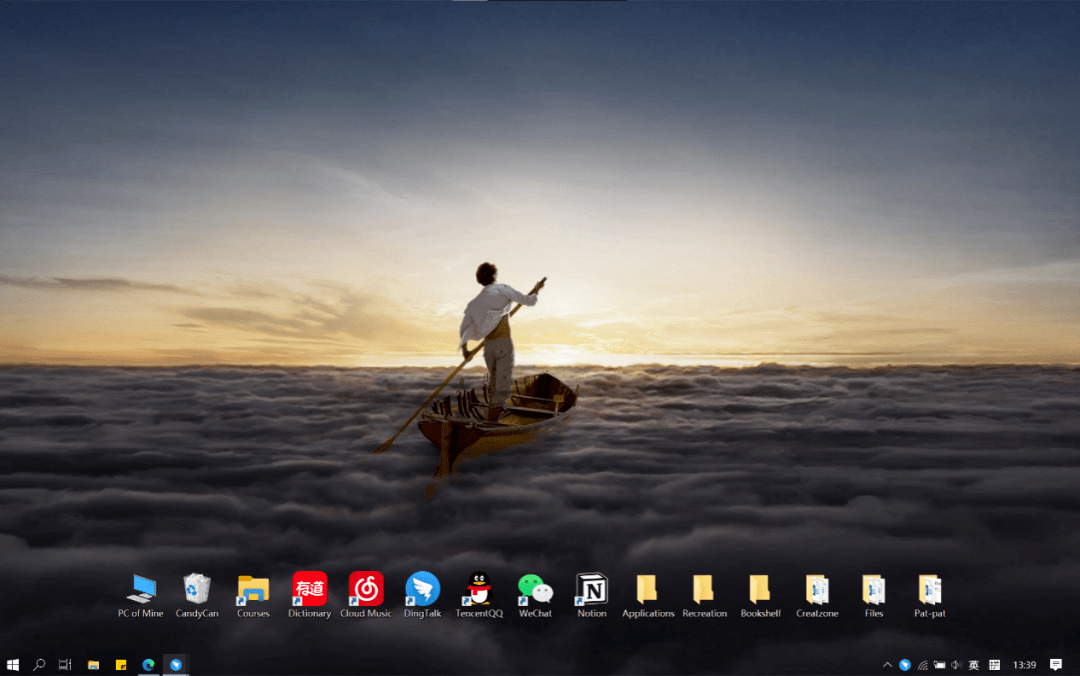Open the DingTalk desktop shortcut
The width and height of the screenshot is (1080, 676).
point(422,589)
